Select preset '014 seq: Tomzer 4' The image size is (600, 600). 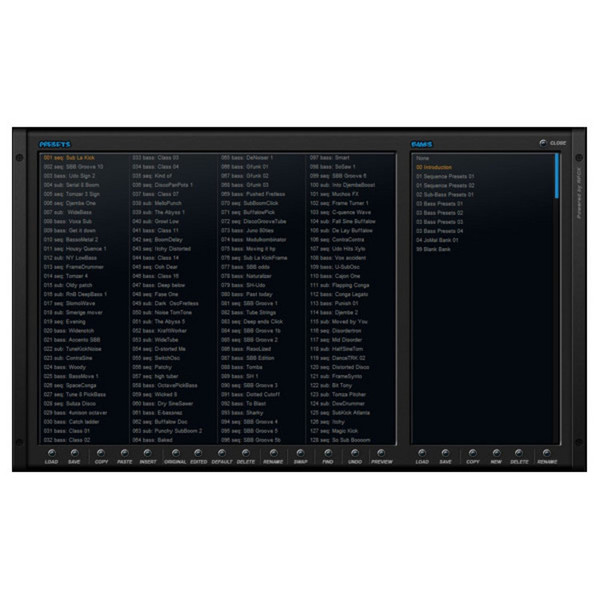[x=65, y=276]
